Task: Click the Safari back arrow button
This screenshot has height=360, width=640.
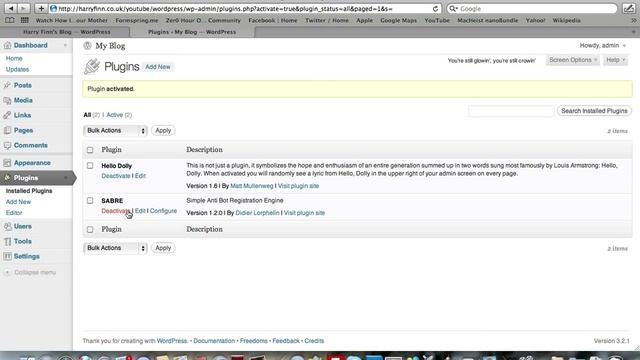Action: point(11,8)
